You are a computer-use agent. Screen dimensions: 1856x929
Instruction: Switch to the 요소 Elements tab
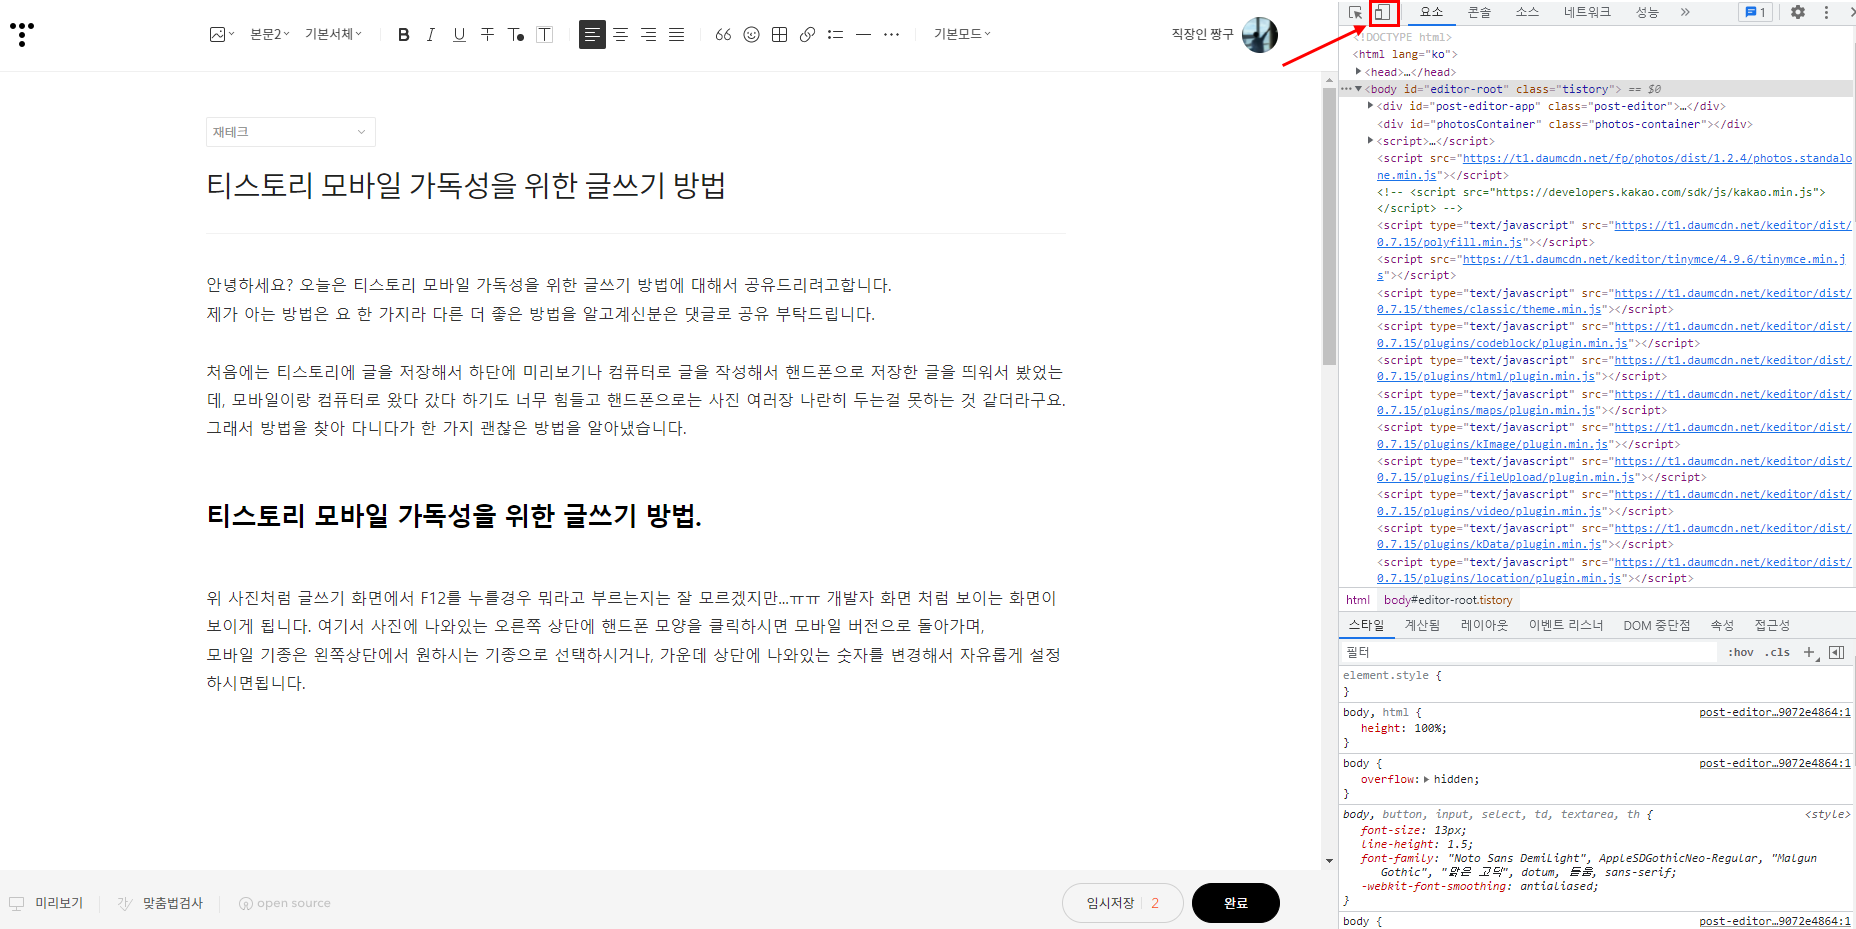(1431, 12)
